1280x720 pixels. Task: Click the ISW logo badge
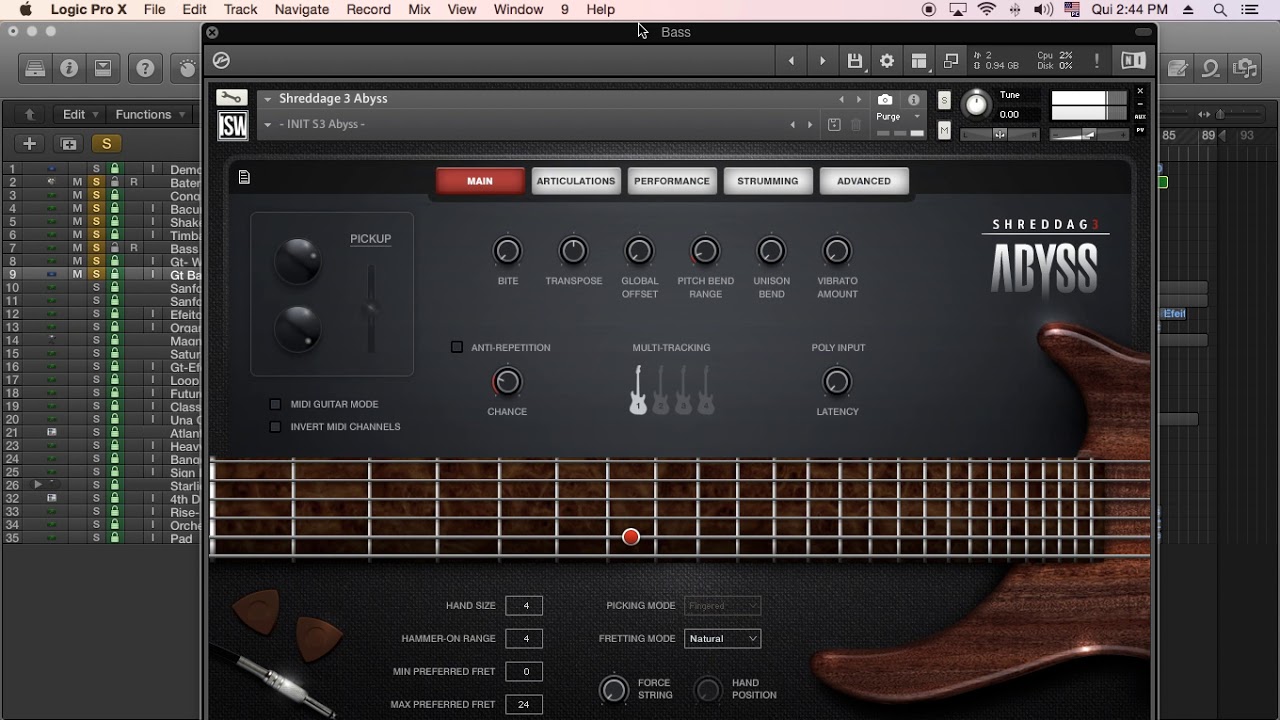(x=232, y=125)
